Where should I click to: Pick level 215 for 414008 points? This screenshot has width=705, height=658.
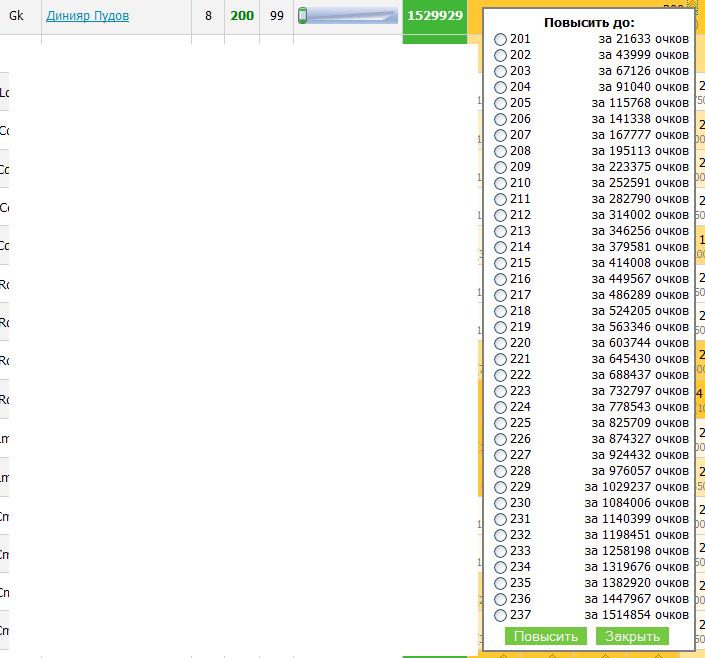500,263
